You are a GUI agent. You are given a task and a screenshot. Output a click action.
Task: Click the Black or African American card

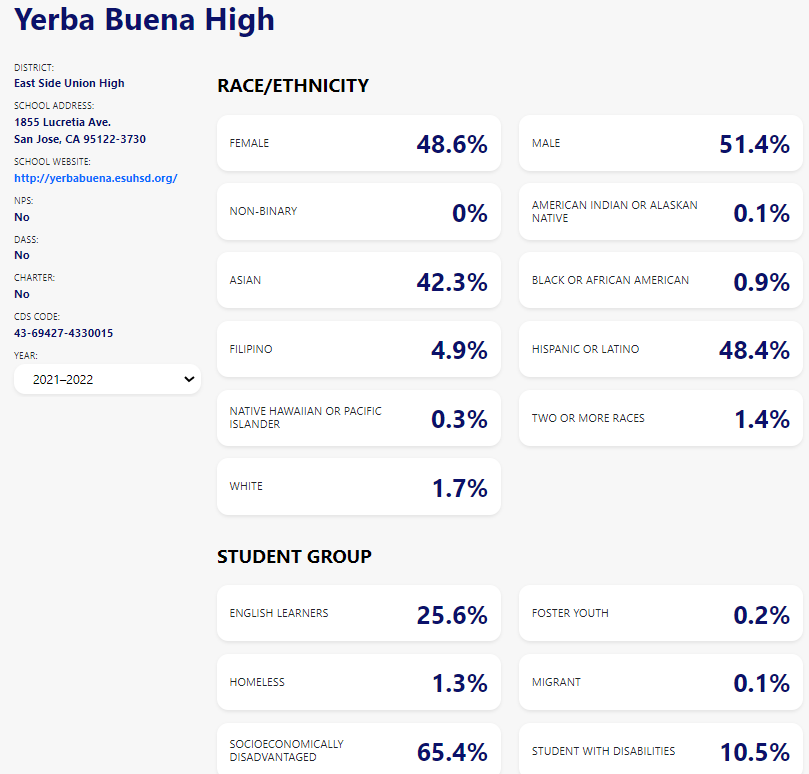pos(660,281)
